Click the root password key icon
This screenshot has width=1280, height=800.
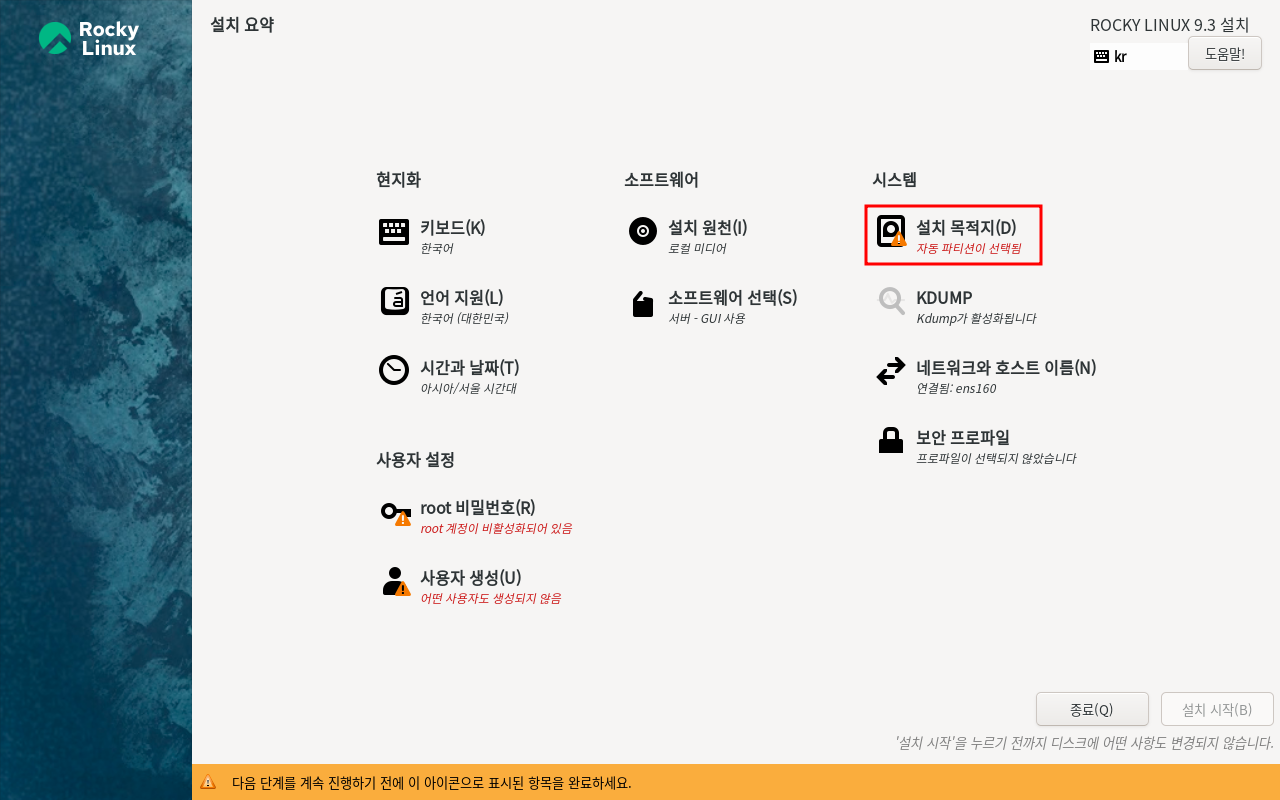click(396, 513)
